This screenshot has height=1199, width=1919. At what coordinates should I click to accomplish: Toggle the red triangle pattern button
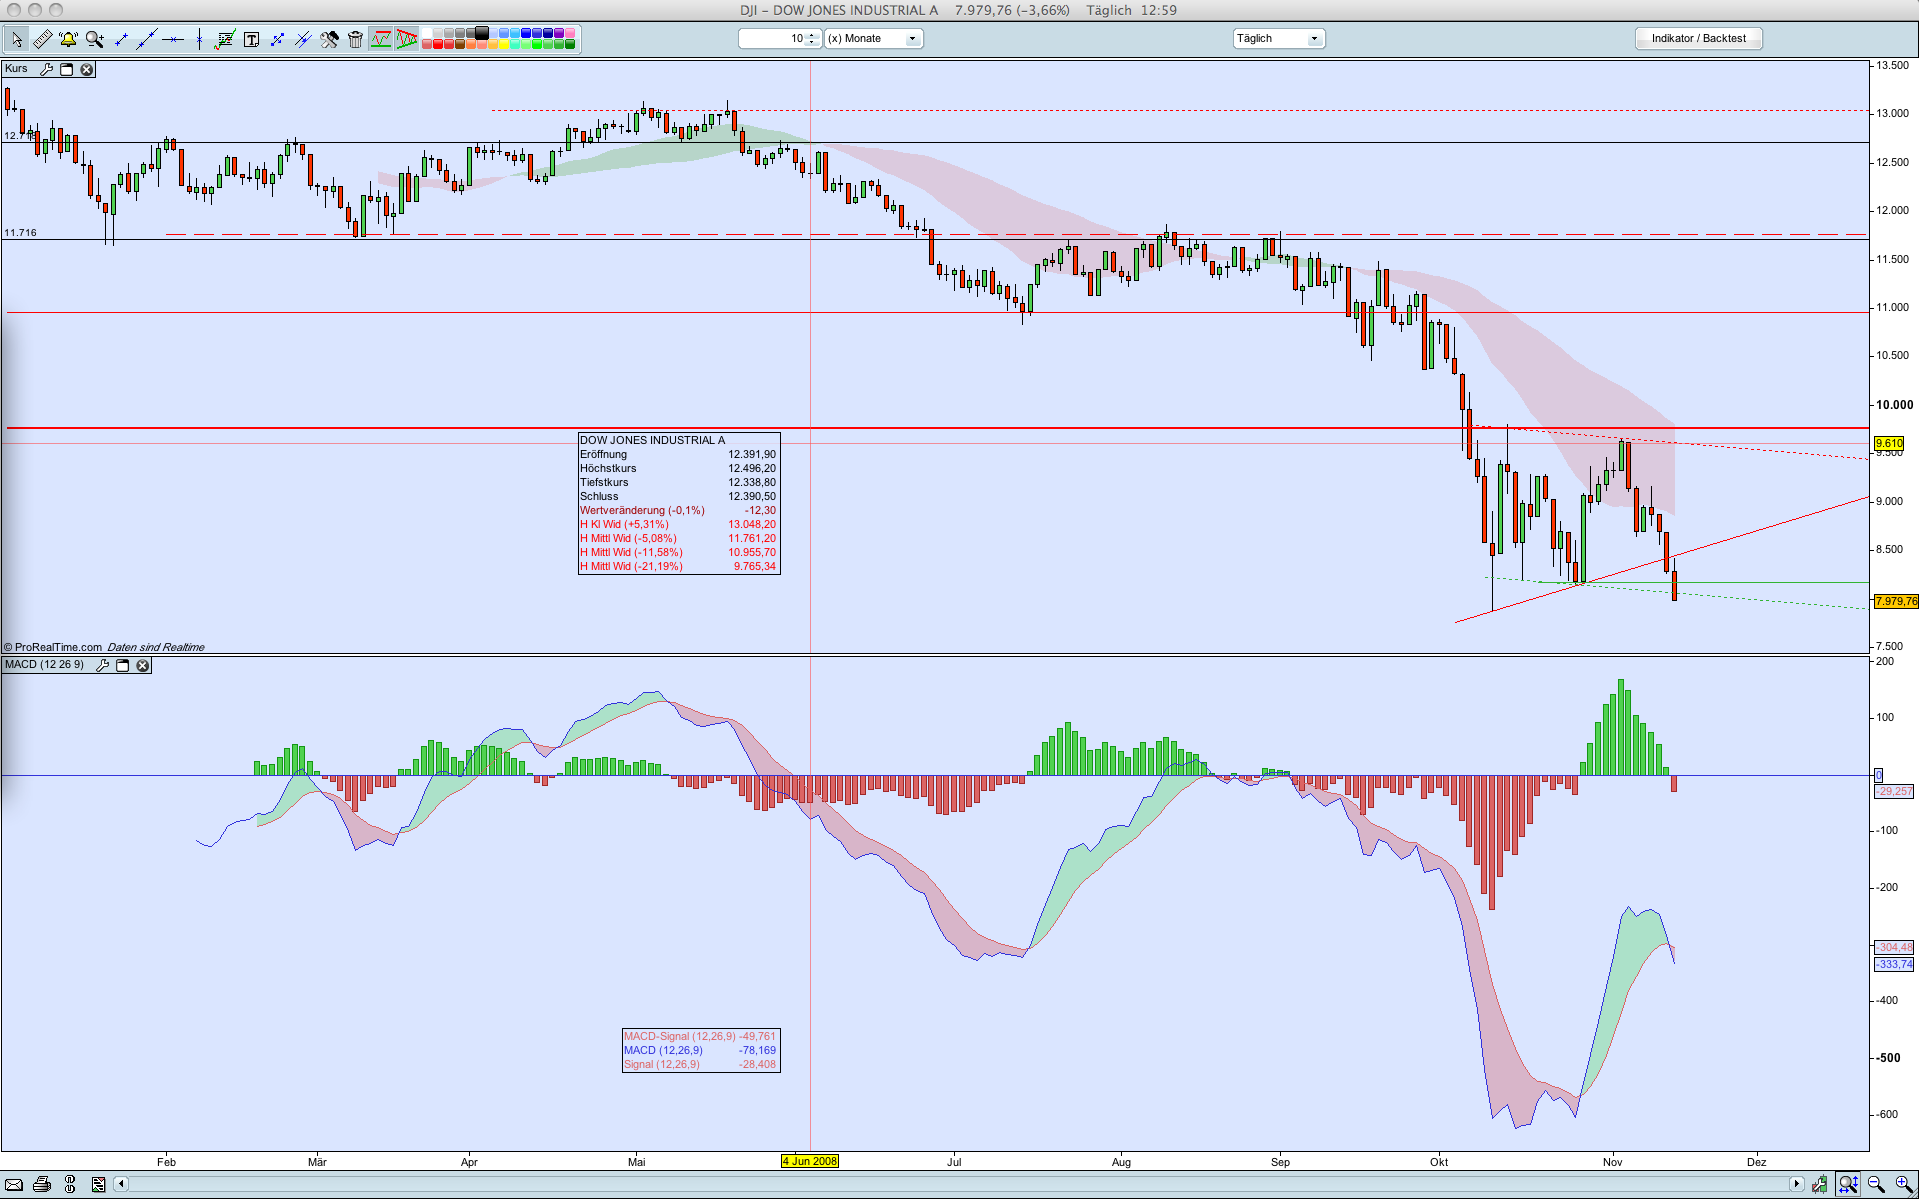click(x=406, y=39)
